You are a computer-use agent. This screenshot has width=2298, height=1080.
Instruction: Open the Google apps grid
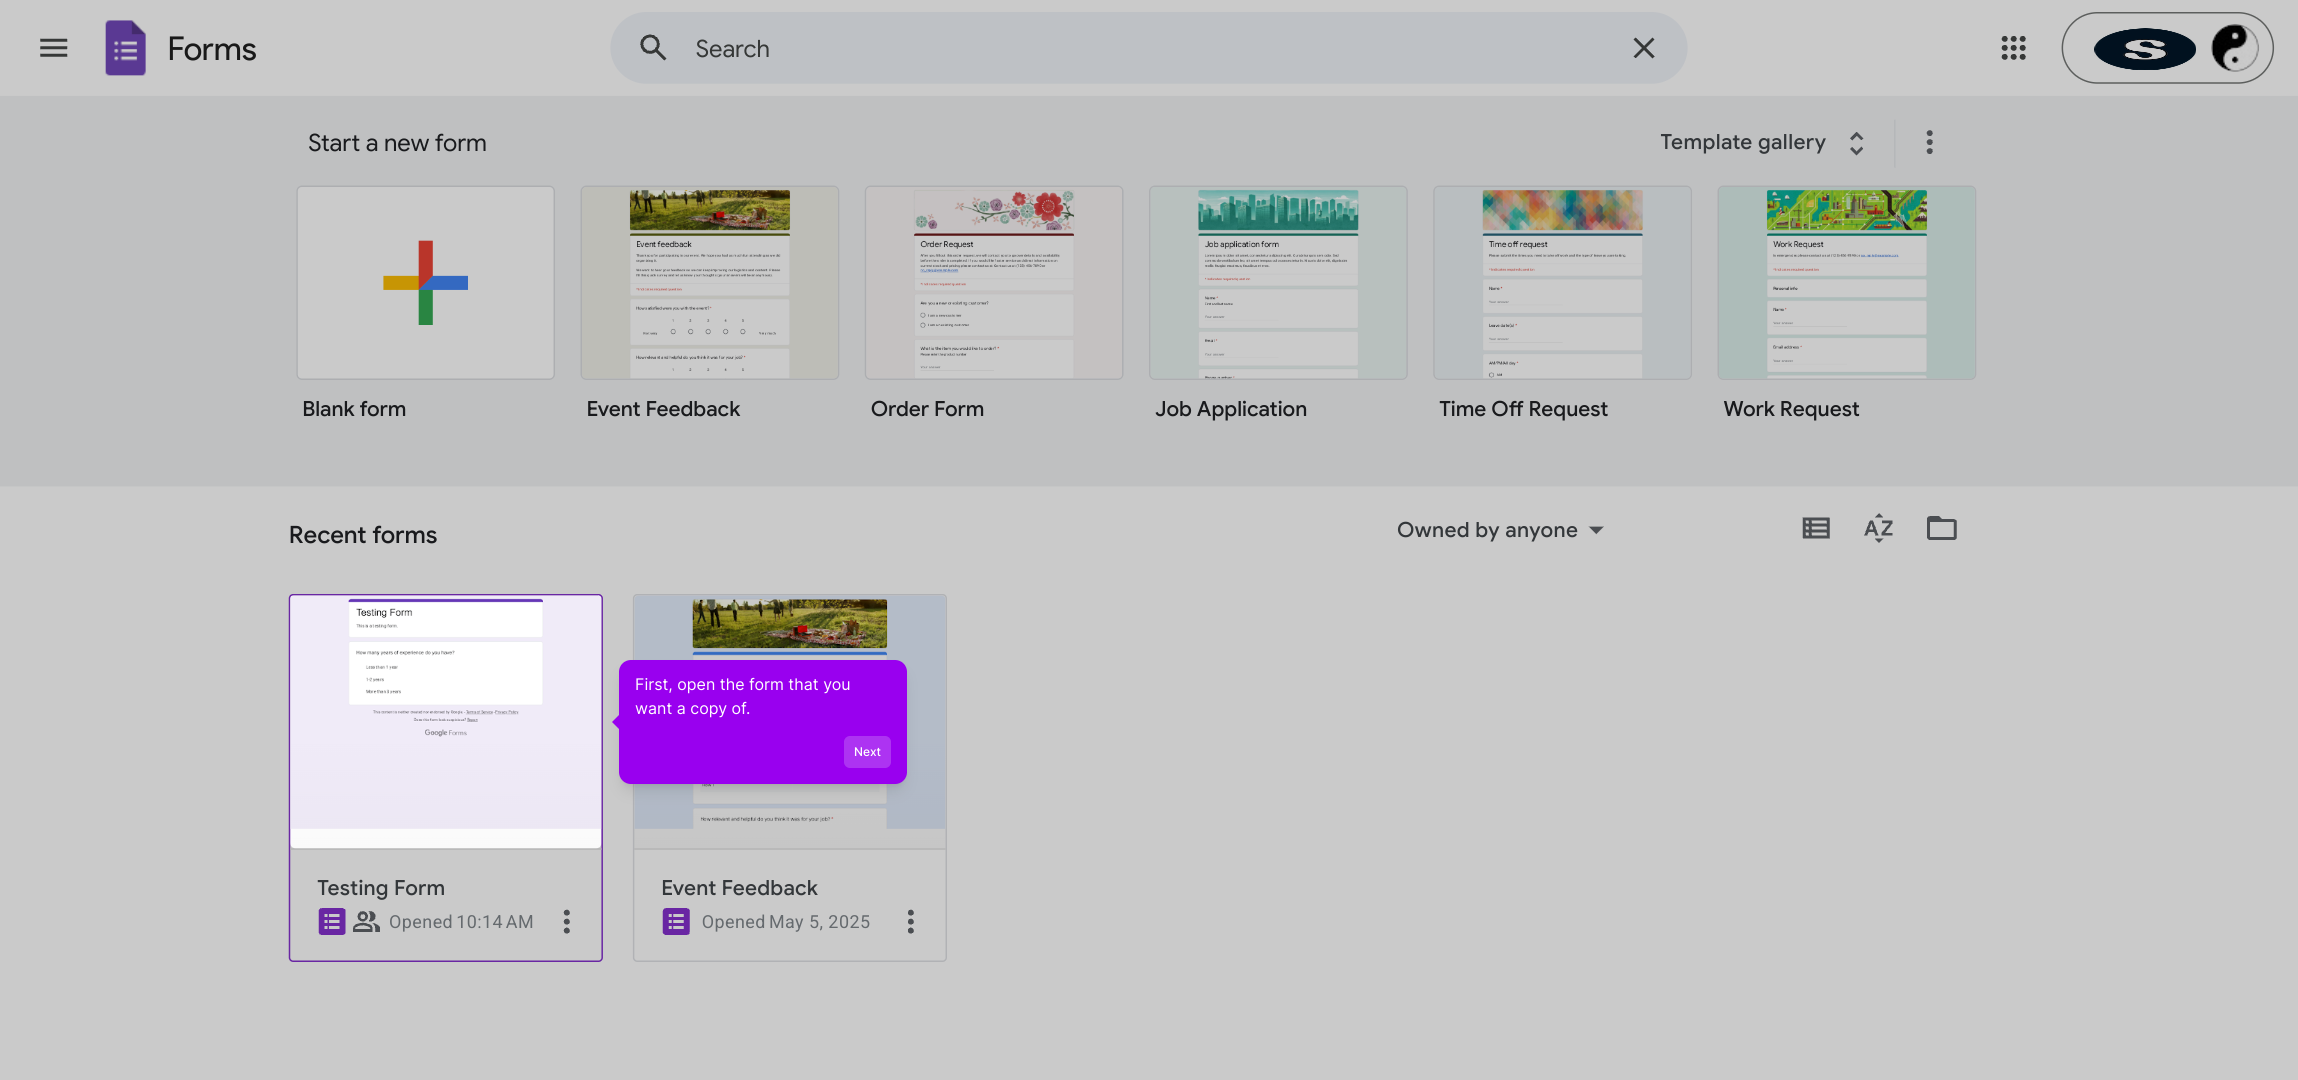pyautogui.click(x=2013, y=48)
